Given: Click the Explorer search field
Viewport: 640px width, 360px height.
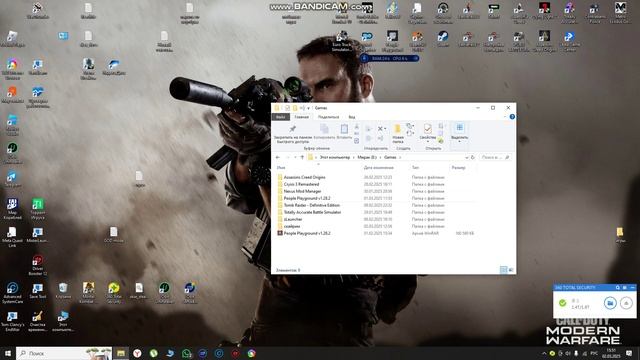Looking at the screenshot, I should coord(495,157).
